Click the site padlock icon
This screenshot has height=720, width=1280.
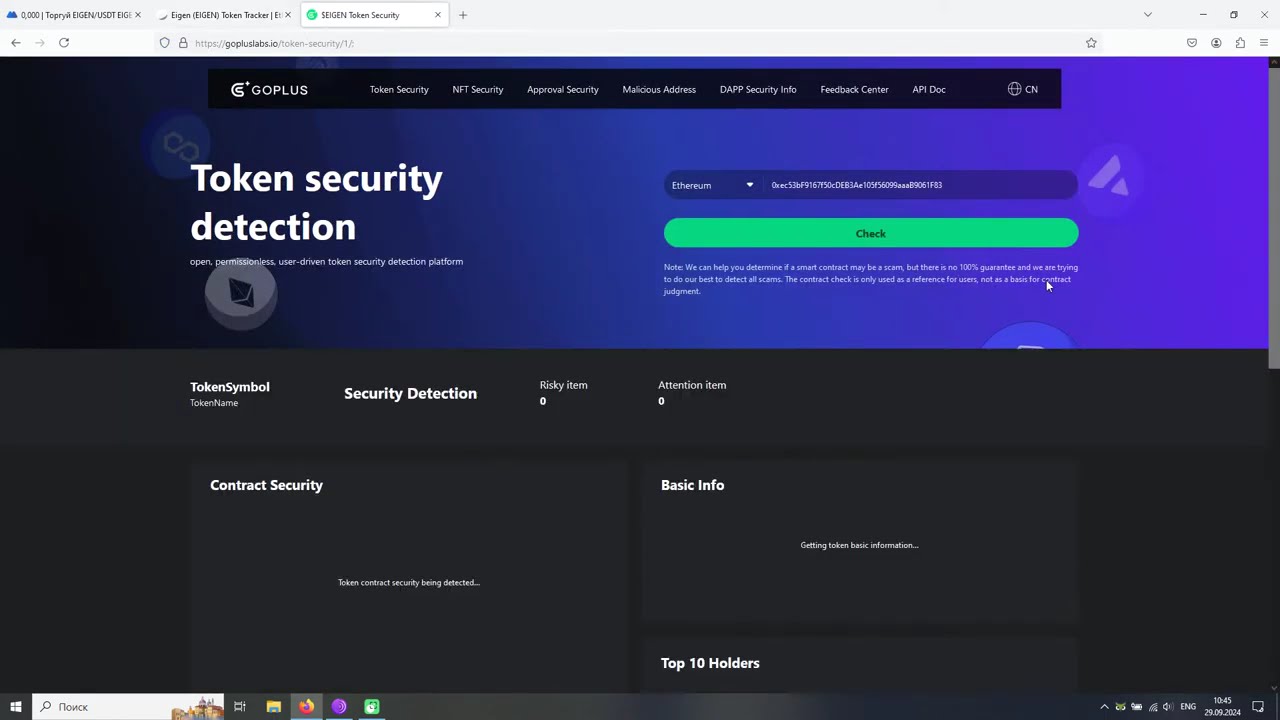(x=183, y=43)
